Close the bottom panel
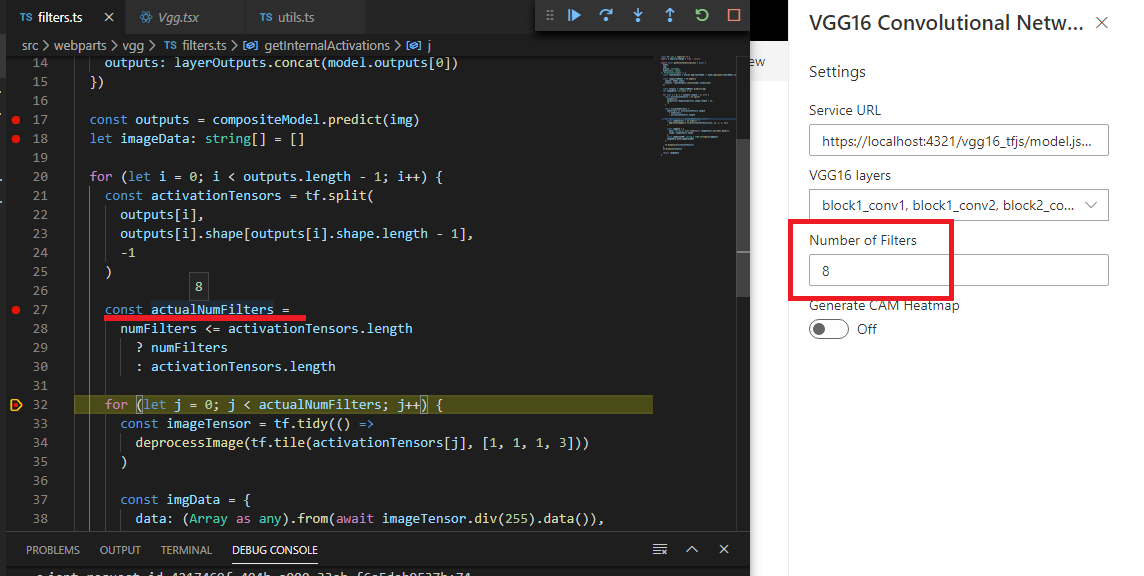This screenshot has height=576, width=1144. coord(724,549)
